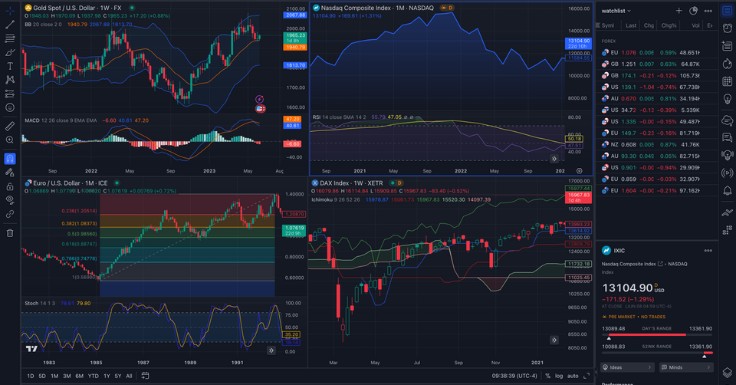Add a symbol with the watchlist plus icon
The image size is (736, 385).
(x=679, y=11)
